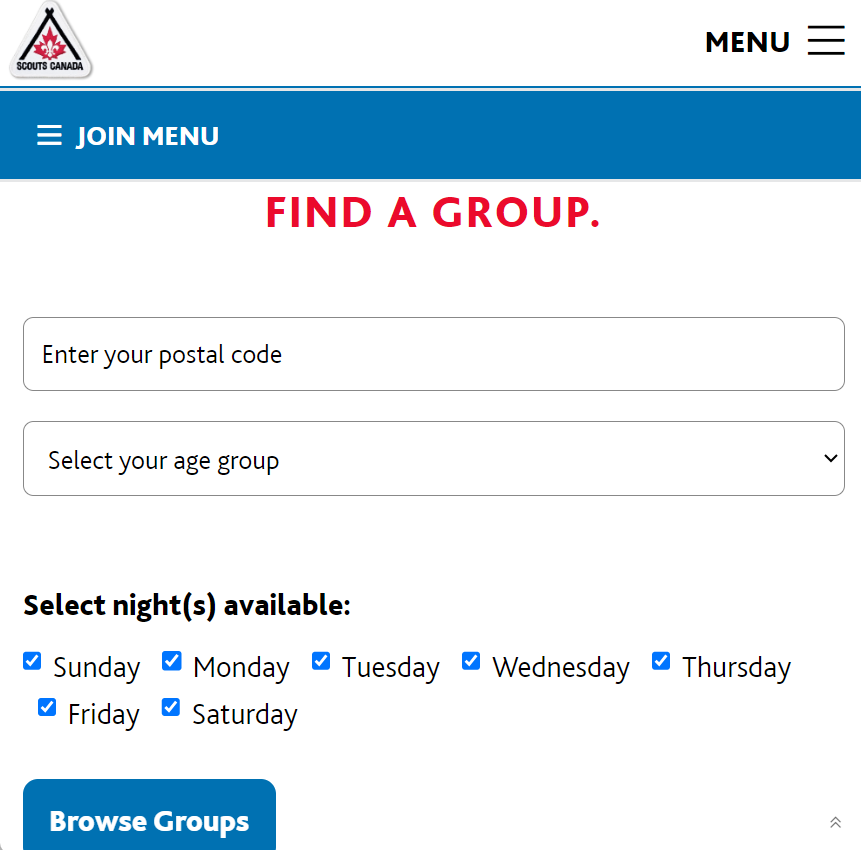Click the Scouts Canada logo
The image size is (861, 850).
pos(51,41)
